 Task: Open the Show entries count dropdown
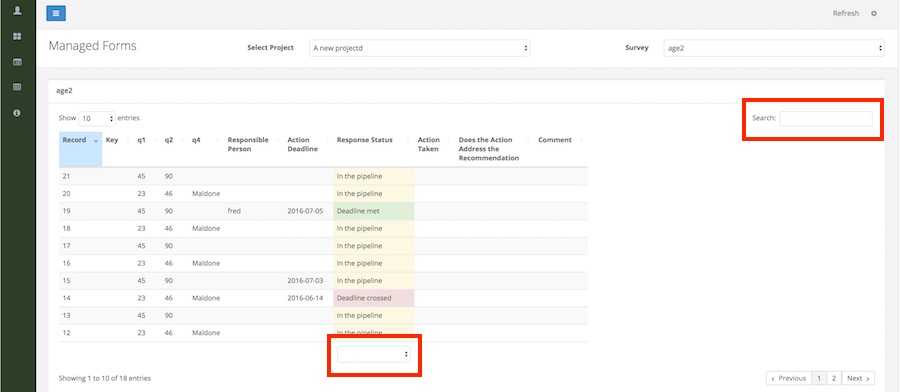click(96, 118)
